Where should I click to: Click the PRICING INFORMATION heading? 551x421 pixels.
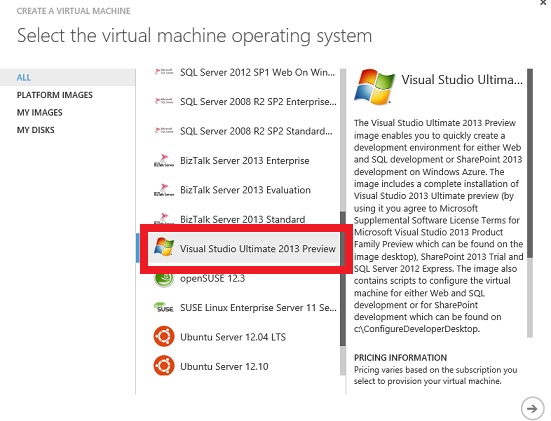(x=400, y=358)
